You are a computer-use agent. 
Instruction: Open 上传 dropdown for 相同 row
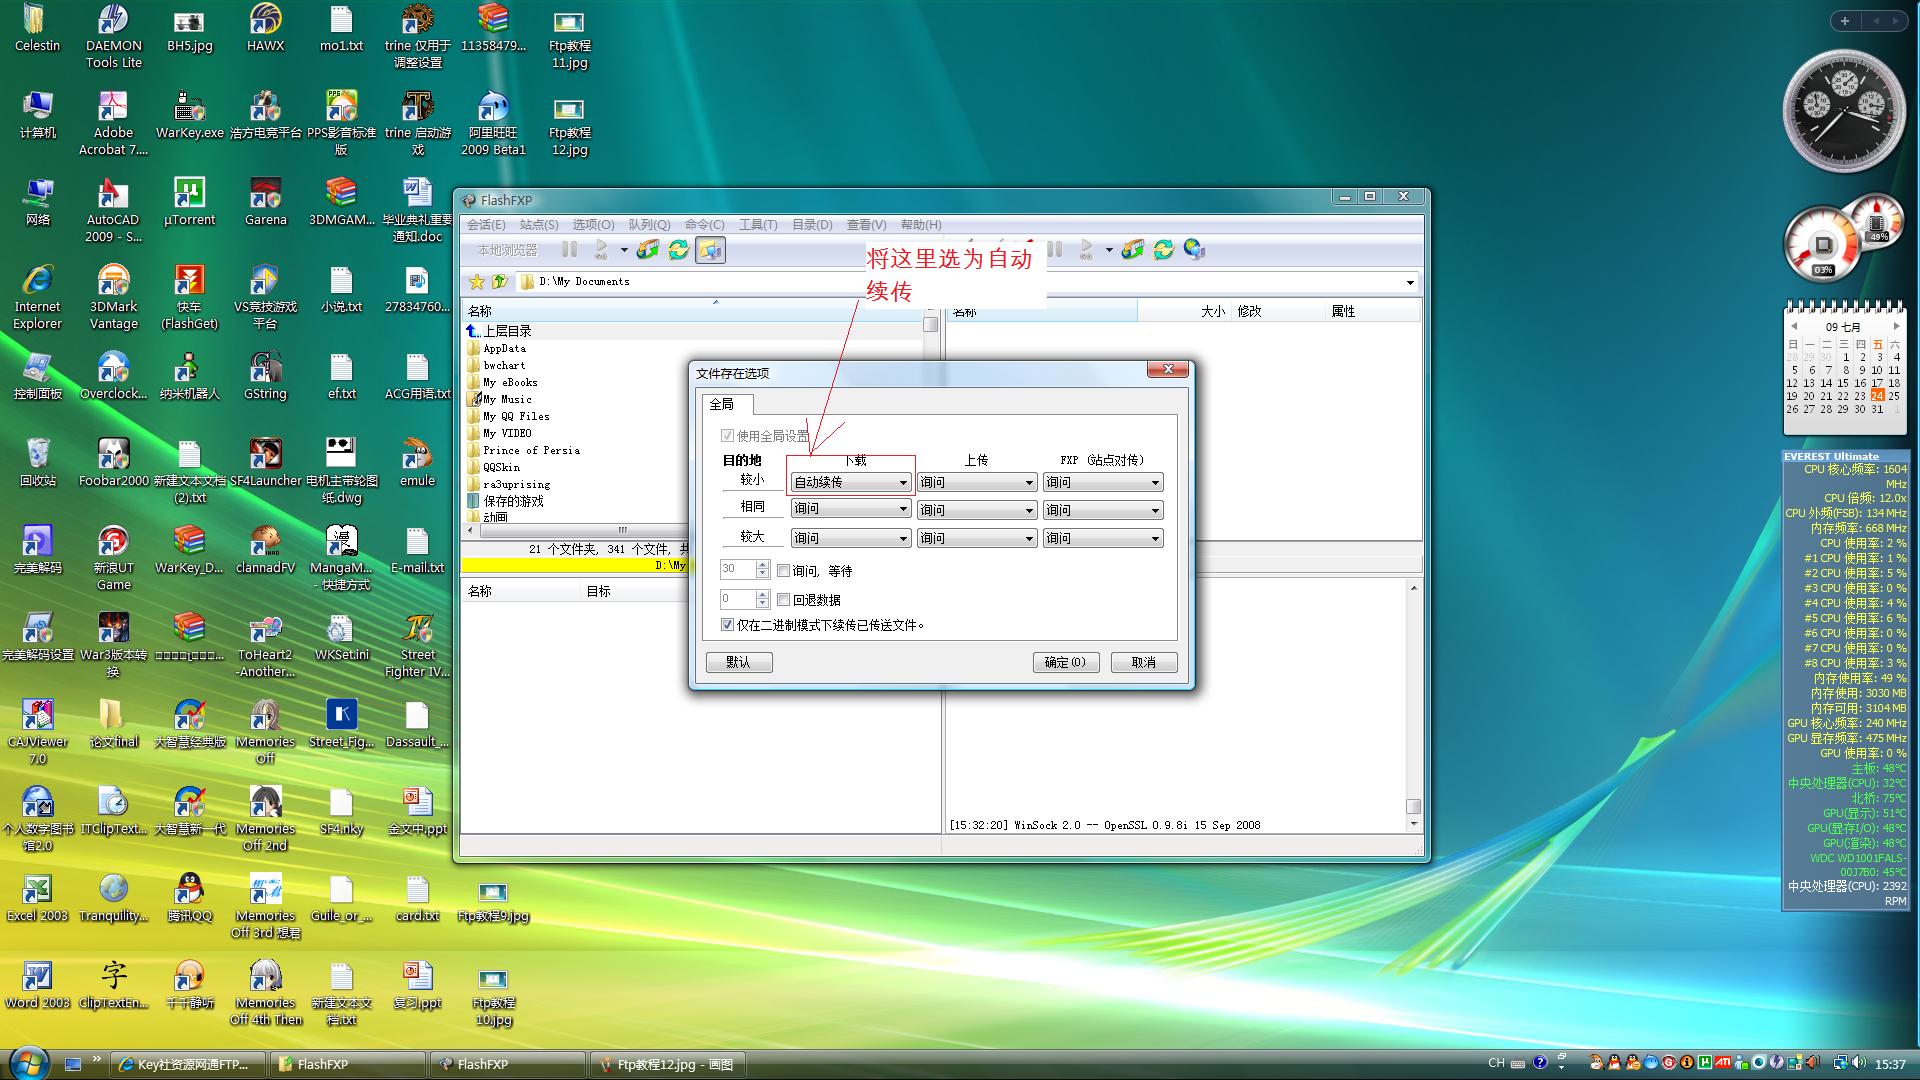(976, 510)
